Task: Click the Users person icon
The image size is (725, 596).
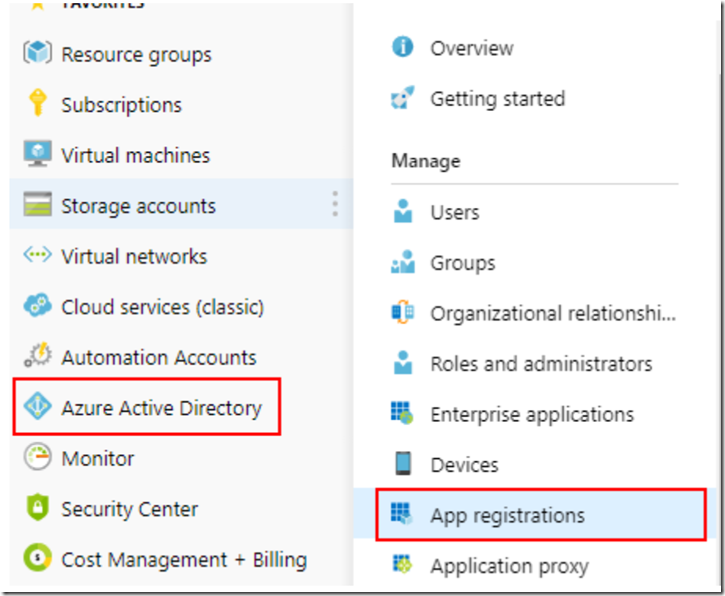Action: coord(403,211)
